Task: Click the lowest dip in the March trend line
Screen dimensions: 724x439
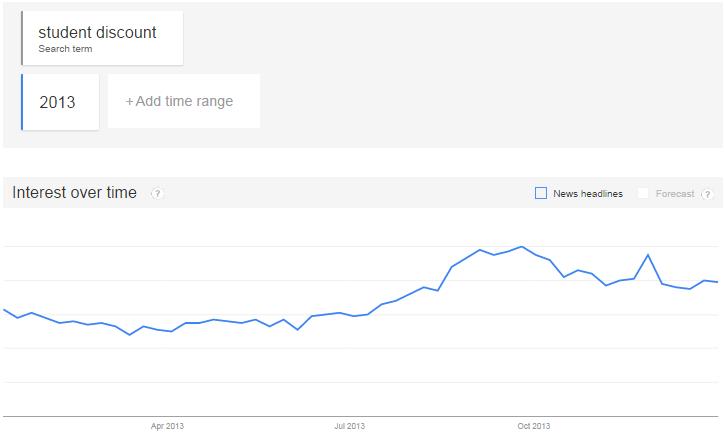Action: (x=130, y=335)
